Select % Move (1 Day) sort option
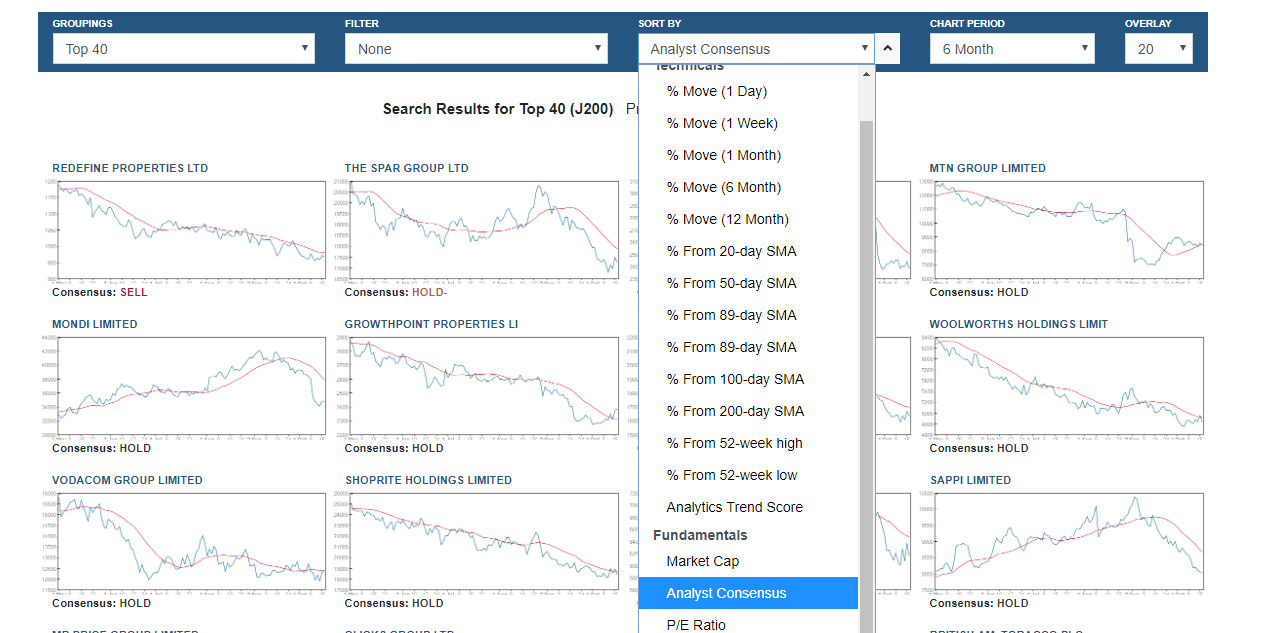 (x=716, y=91)
